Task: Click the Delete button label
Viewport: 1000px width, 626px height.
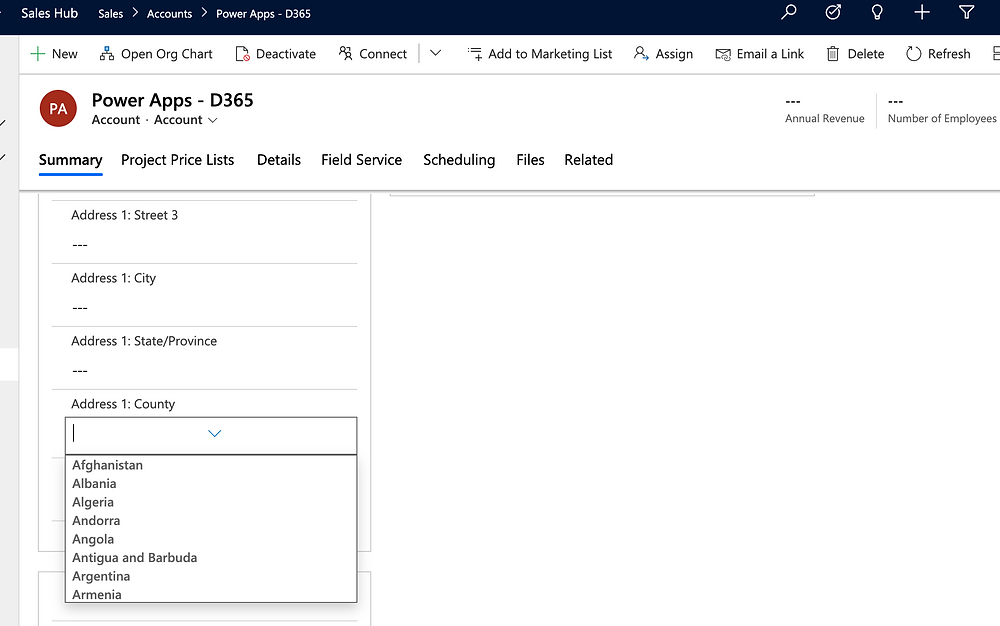Action: pyautogui.click(x=865, y=54)
